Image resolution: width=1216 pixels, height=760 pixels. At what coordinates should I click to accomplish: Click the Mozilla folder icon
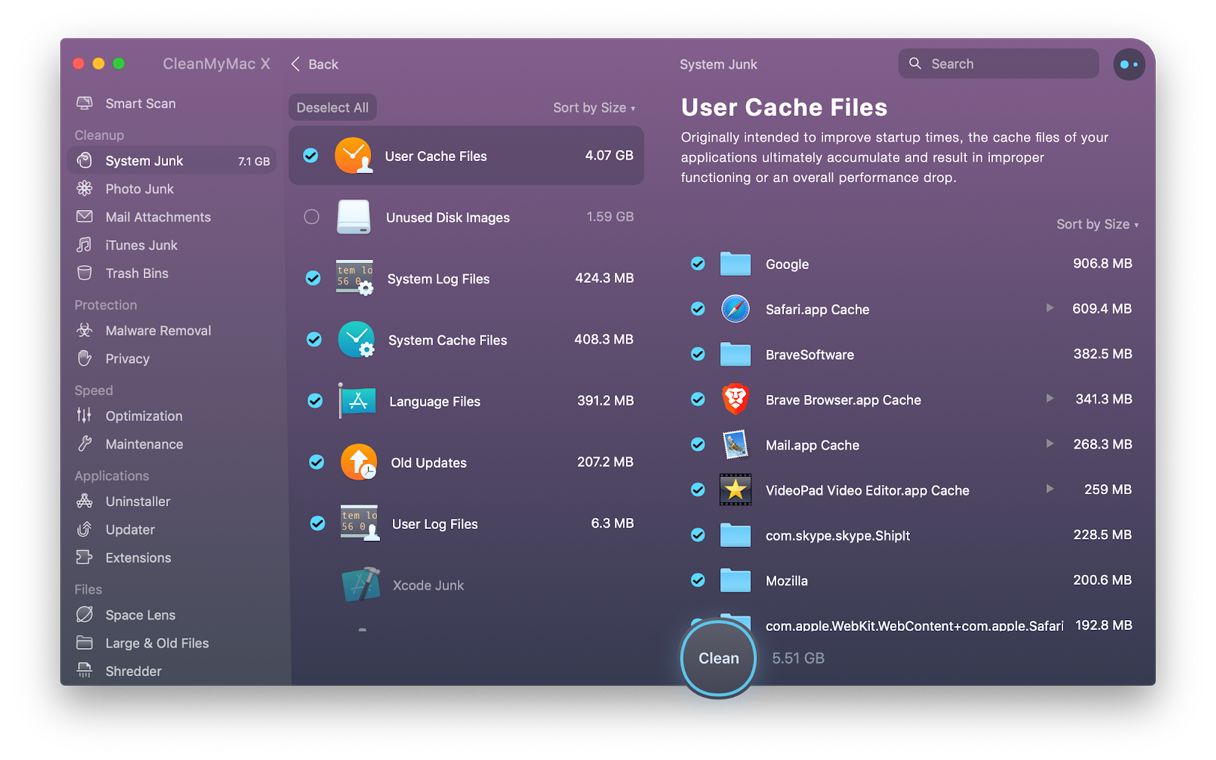[735, 580]
